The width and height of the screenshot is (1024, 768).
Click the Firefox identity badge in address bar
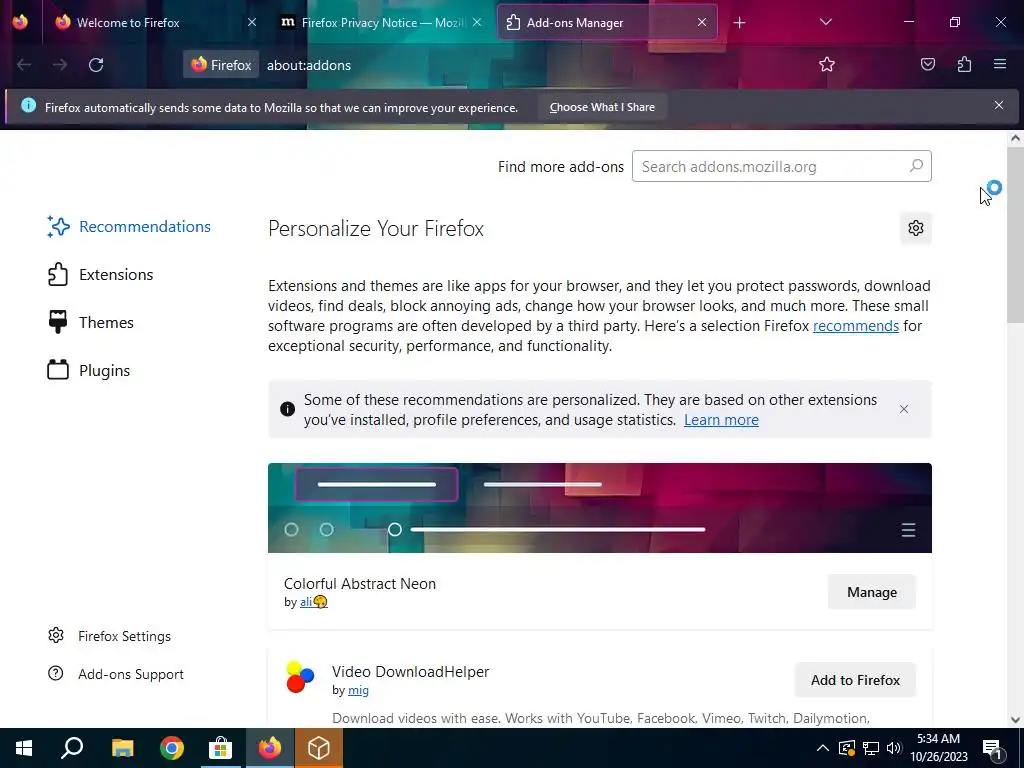tap(221, 65)
